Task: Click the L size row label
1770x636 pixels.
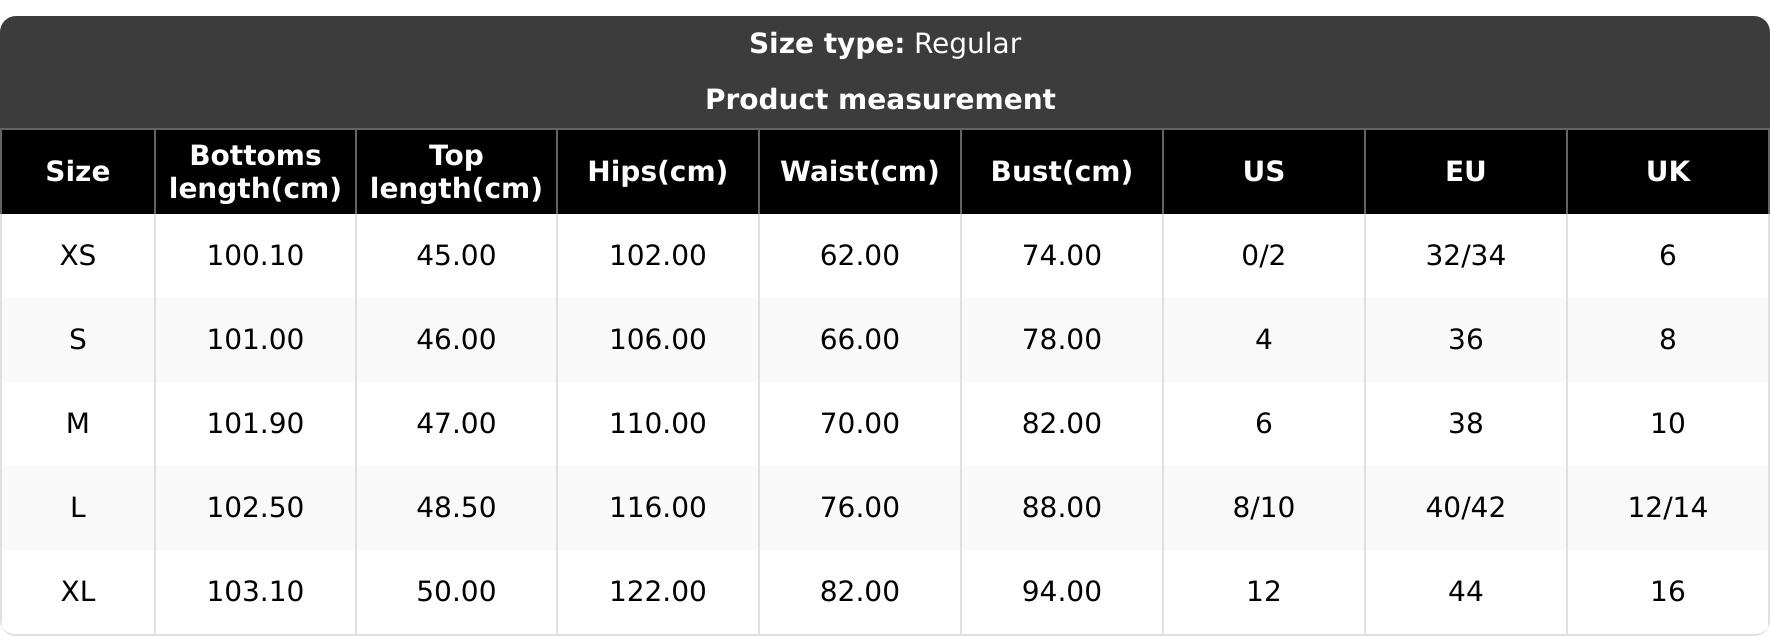Action: point(78,508)
